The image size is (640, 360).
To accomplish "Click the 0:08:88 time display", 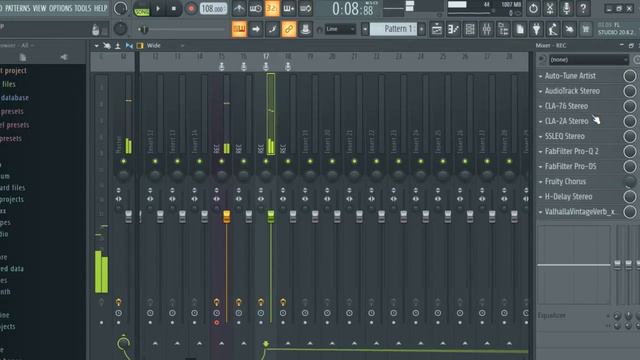I will pos(352,9).
